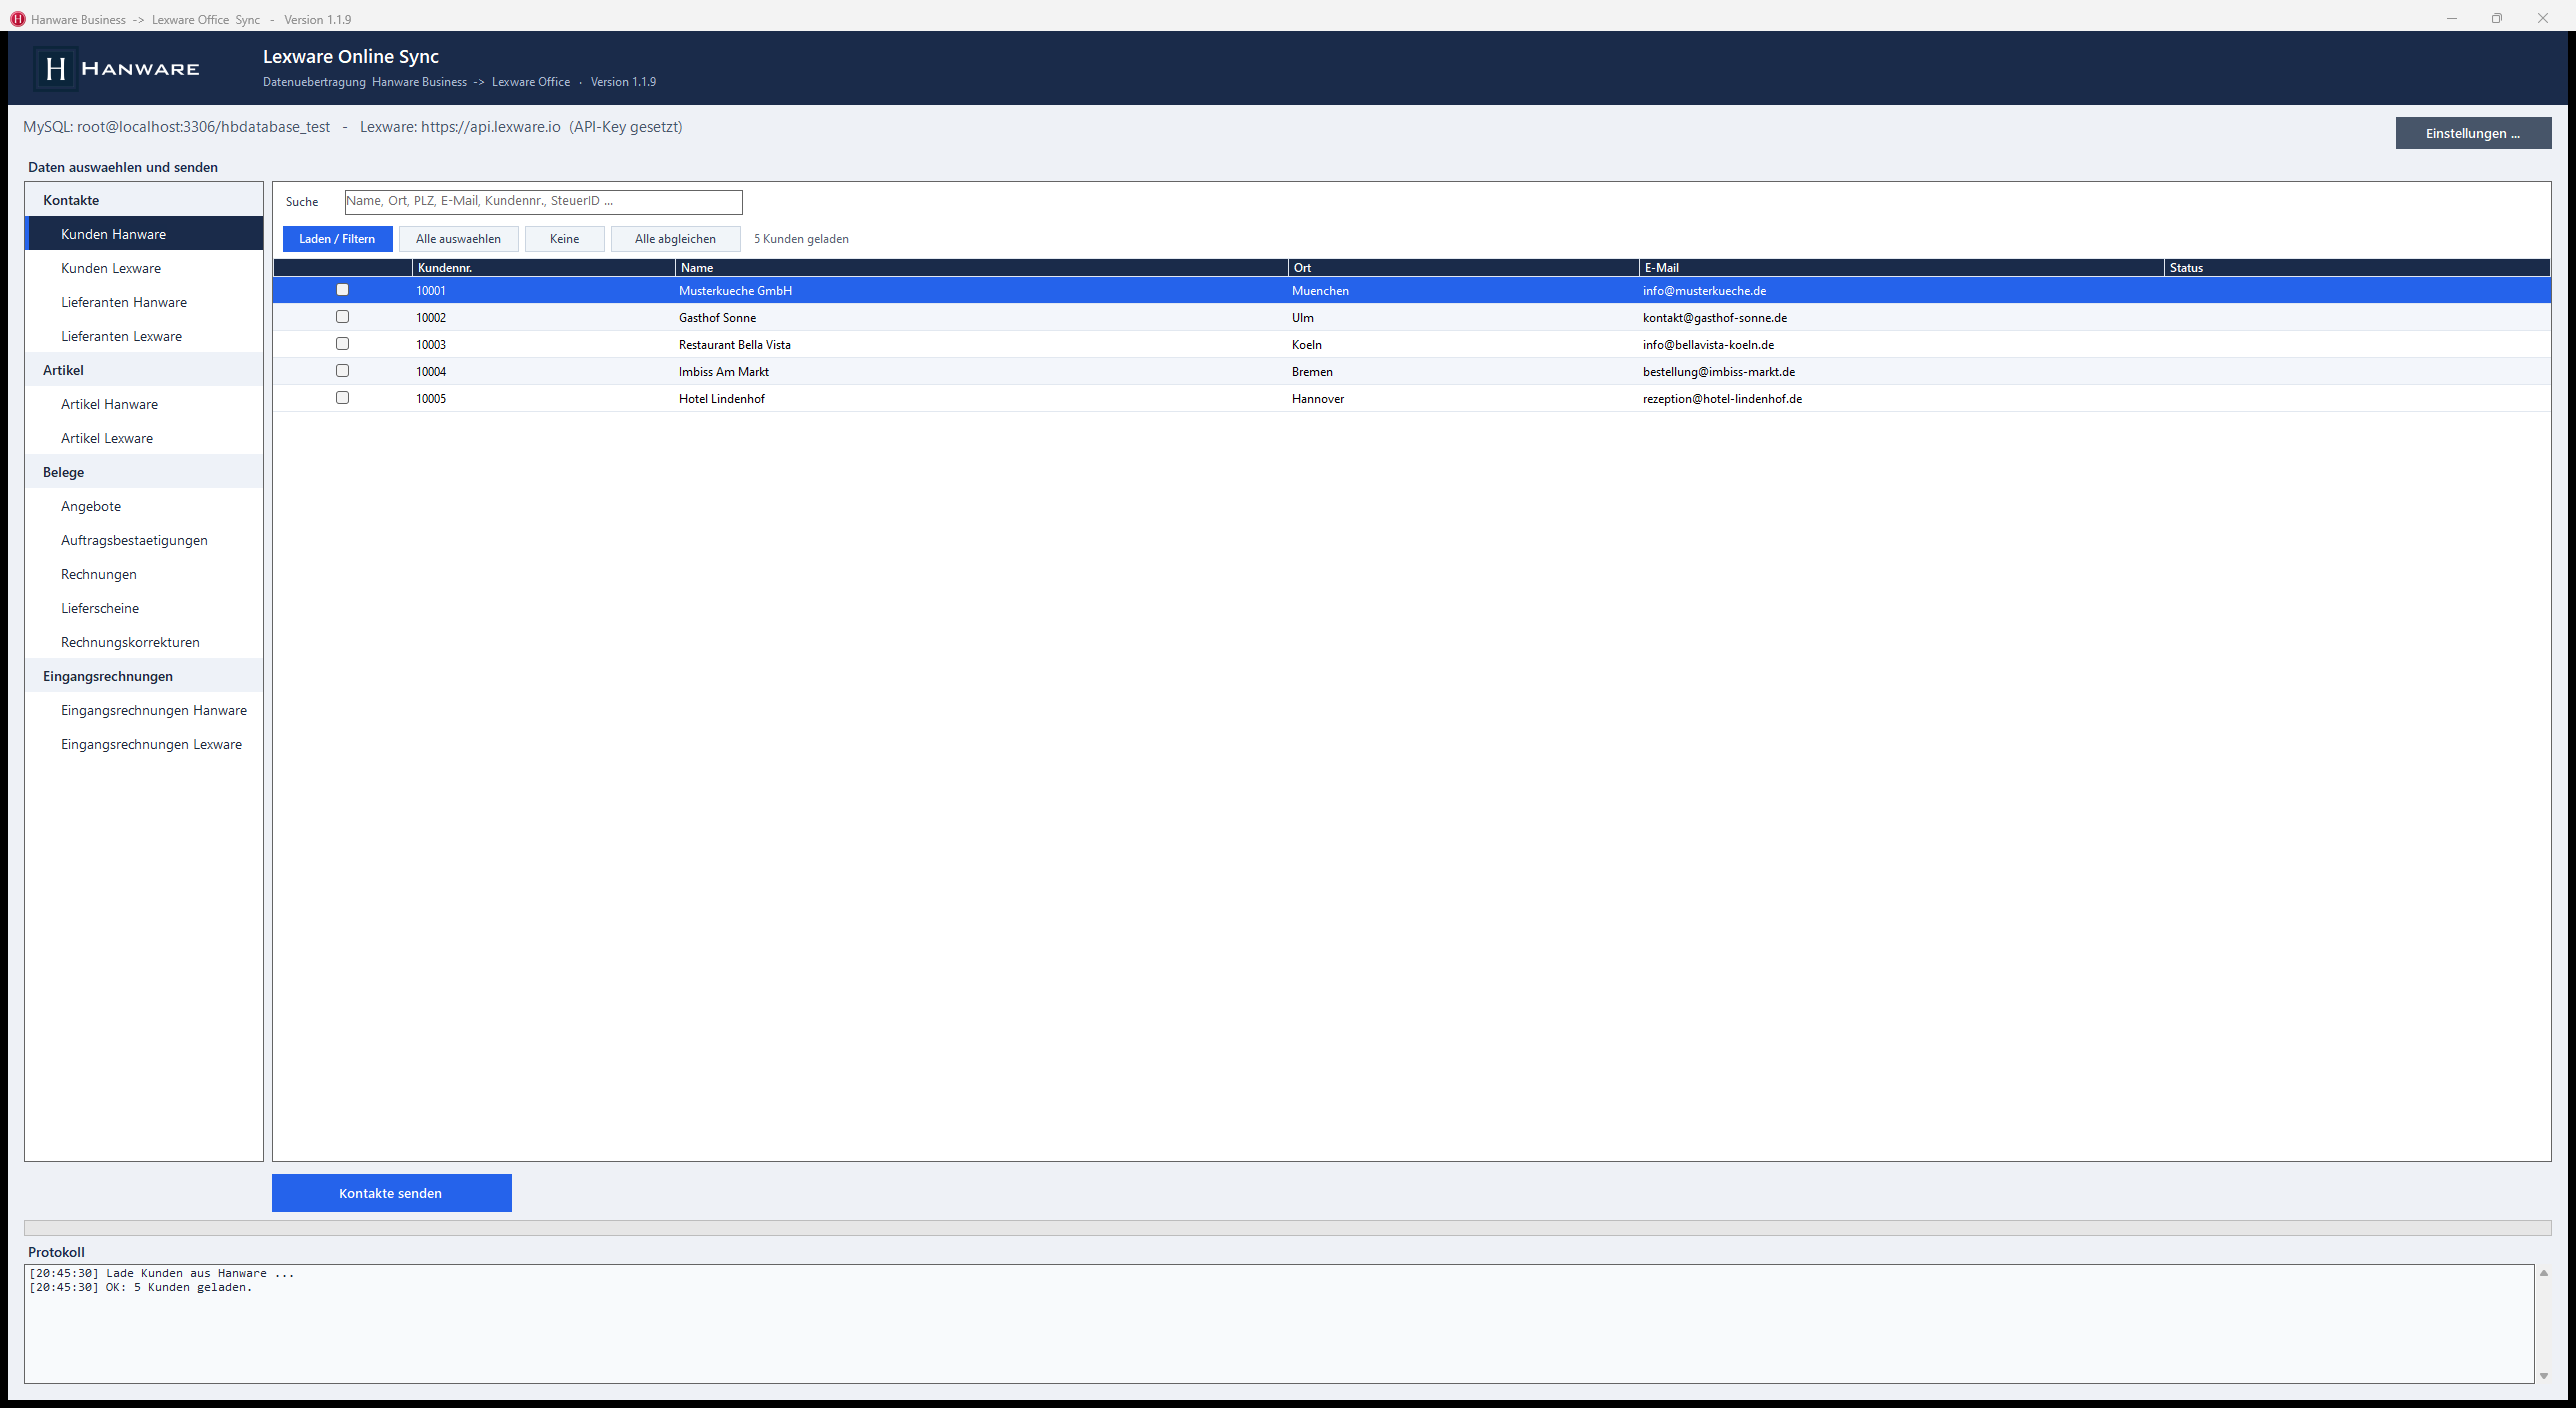Open Einstellungen settings button
Viewport: 2576px width, 1408px height.
pyautogui.click(x=2473, y=133)
